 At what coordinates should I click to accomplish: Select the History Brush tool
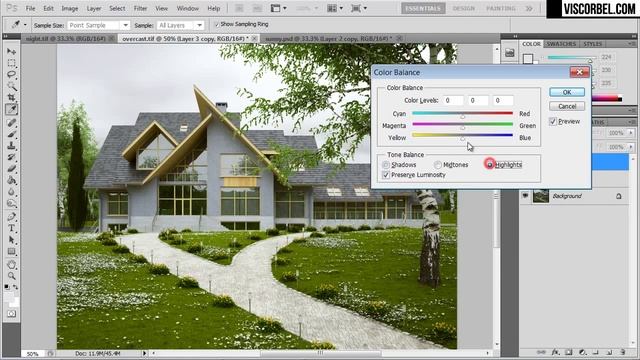[x=11, y=157]
